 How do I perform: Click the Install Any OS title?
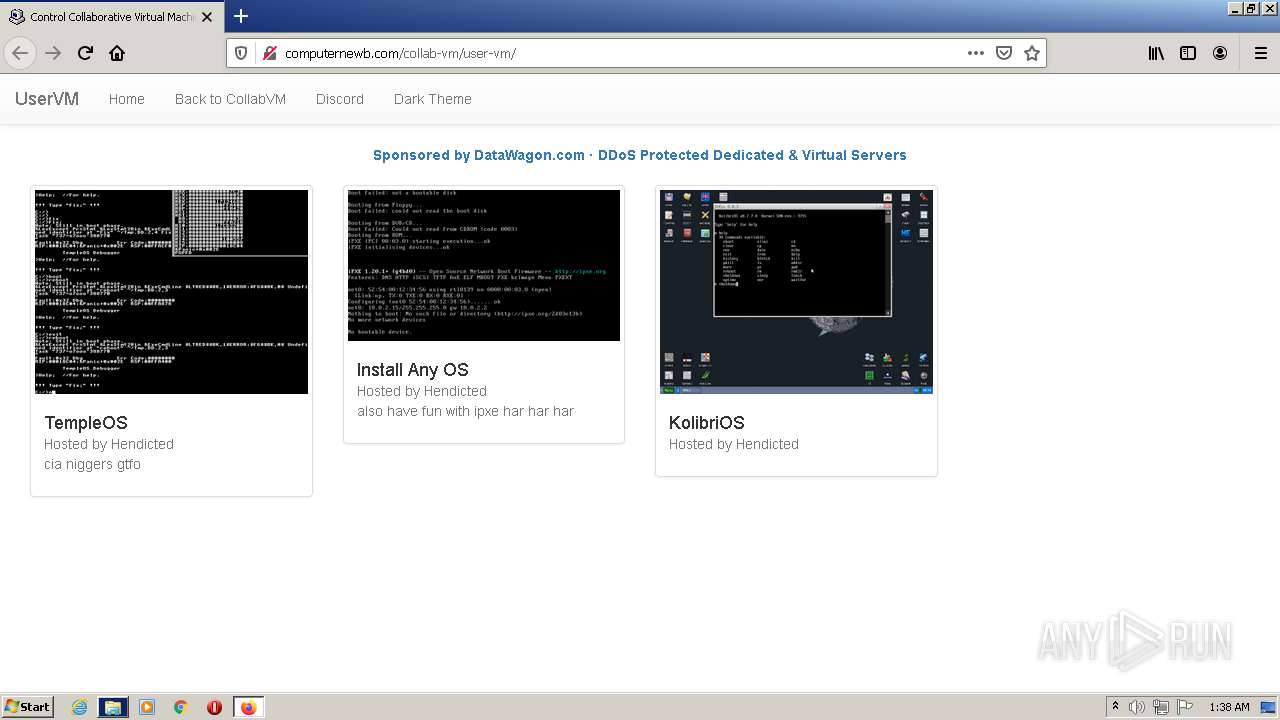pyautogui.click(x=413, y=370)
